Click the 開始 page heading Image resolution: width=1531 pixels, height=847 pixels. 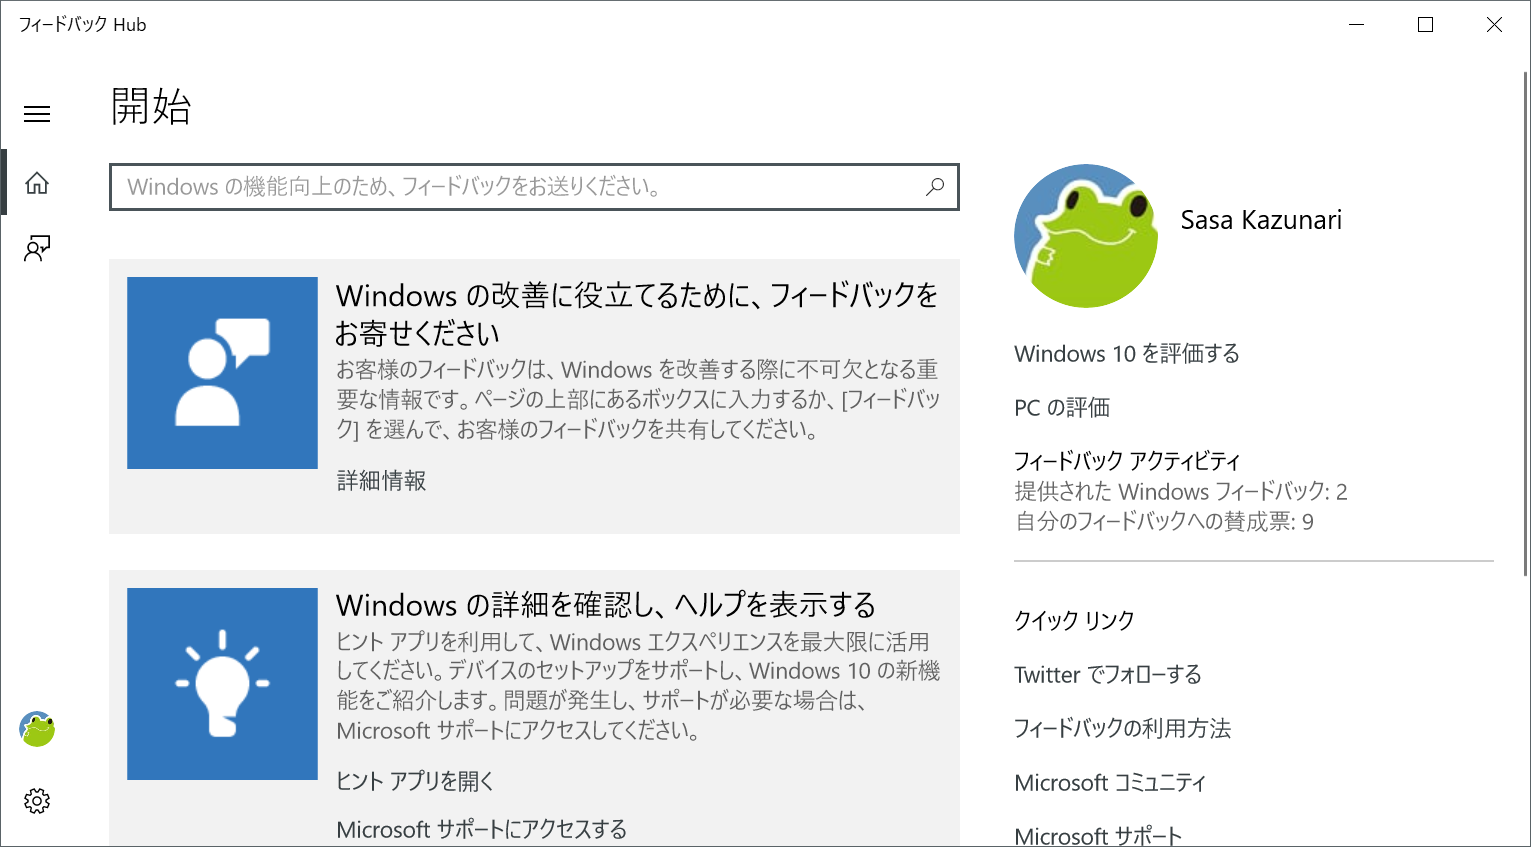[150, 106]
